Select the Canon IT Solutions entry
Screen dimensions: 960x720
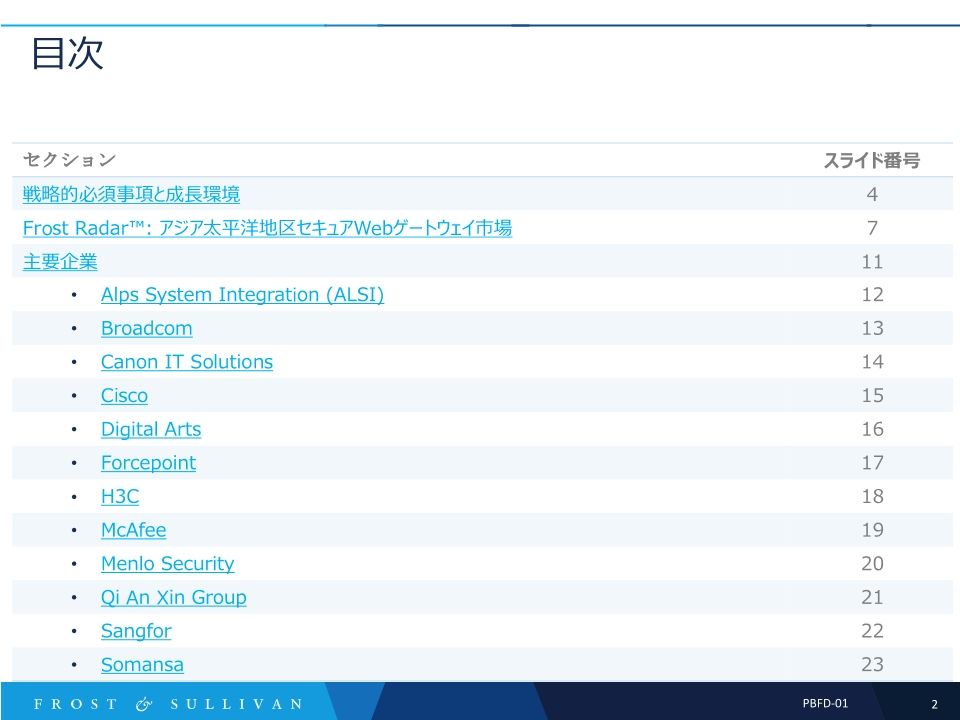click(187, 362)
